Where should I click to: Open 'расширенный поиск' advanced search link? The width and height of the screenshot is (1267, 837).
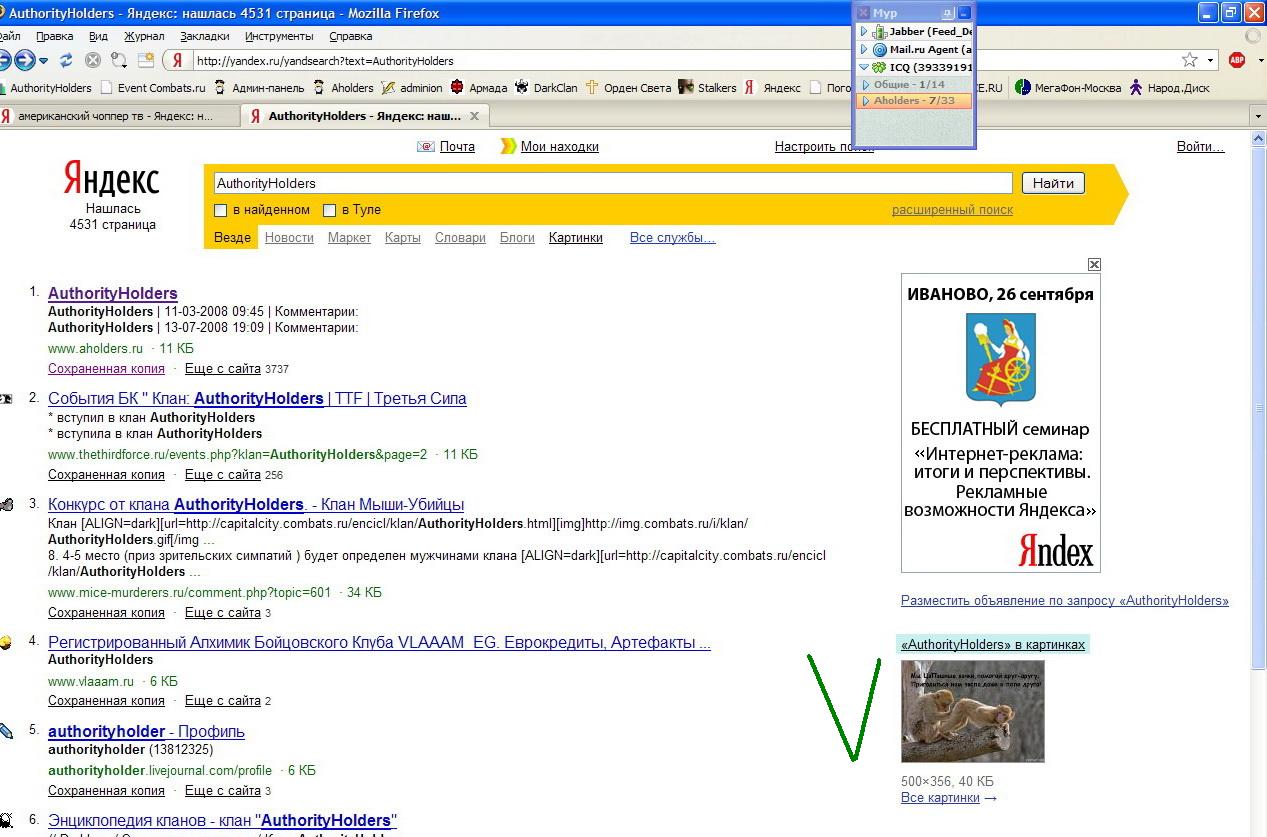[x=952, y=210]
